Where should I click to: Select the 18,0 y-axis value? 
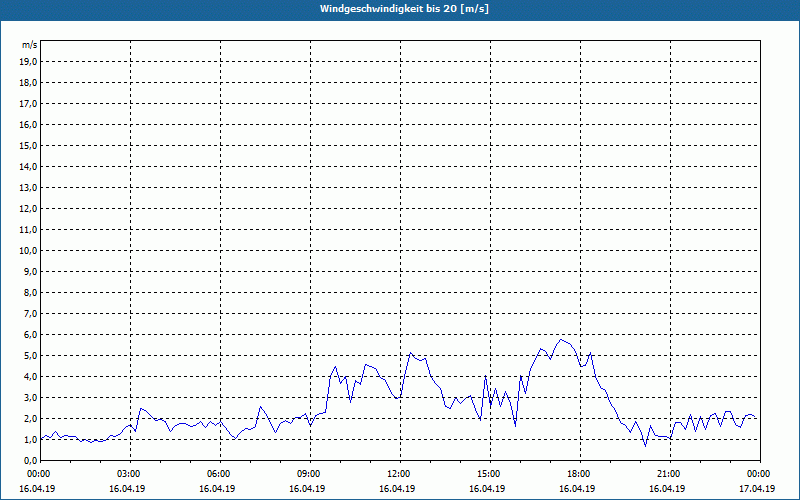[29, 83]
